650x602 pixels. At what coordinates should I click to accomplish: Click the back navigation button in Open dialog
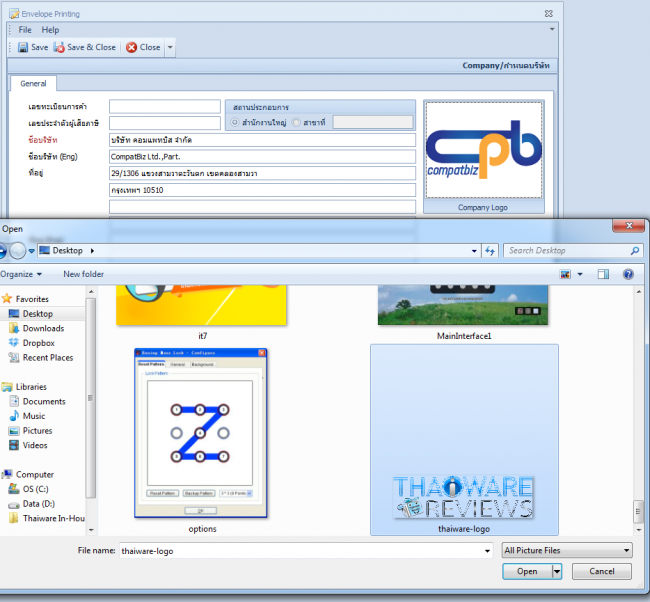pyautogui.click(x=2, y=250)
